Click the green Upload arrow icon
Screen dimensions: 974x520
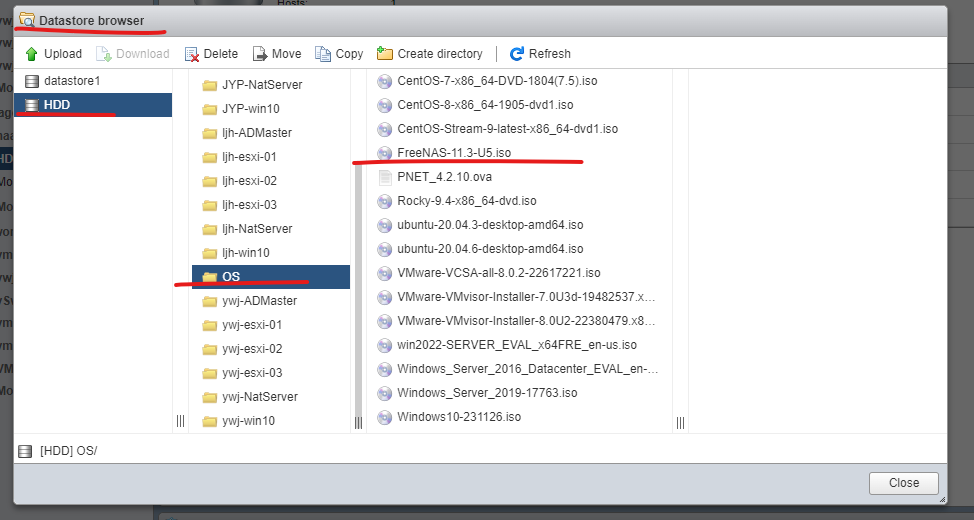pos(32,54)
